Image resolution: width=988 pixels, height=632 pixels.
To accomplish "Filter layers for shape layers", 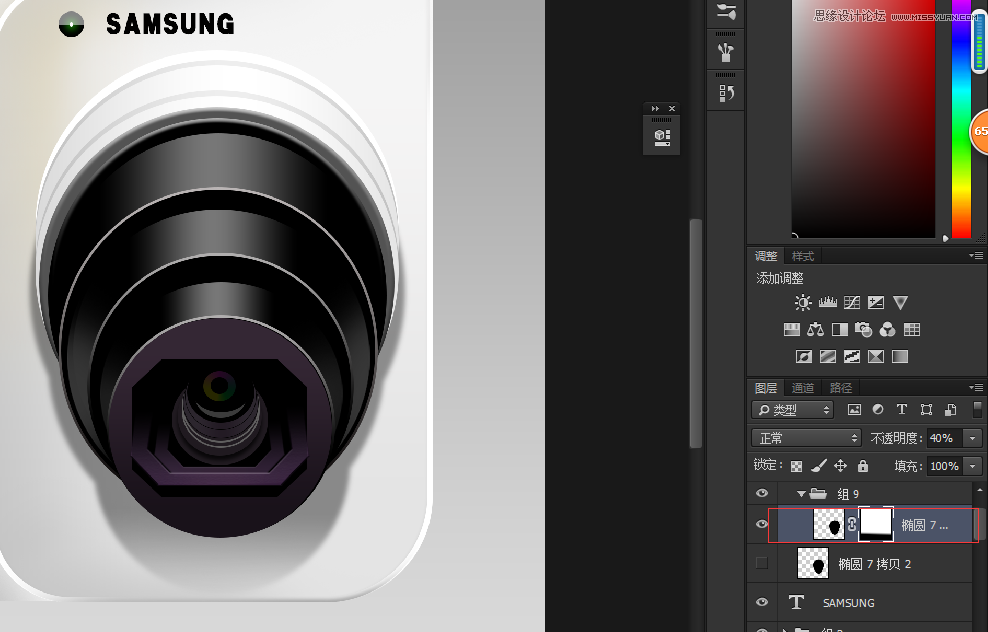I will (926, 410).
